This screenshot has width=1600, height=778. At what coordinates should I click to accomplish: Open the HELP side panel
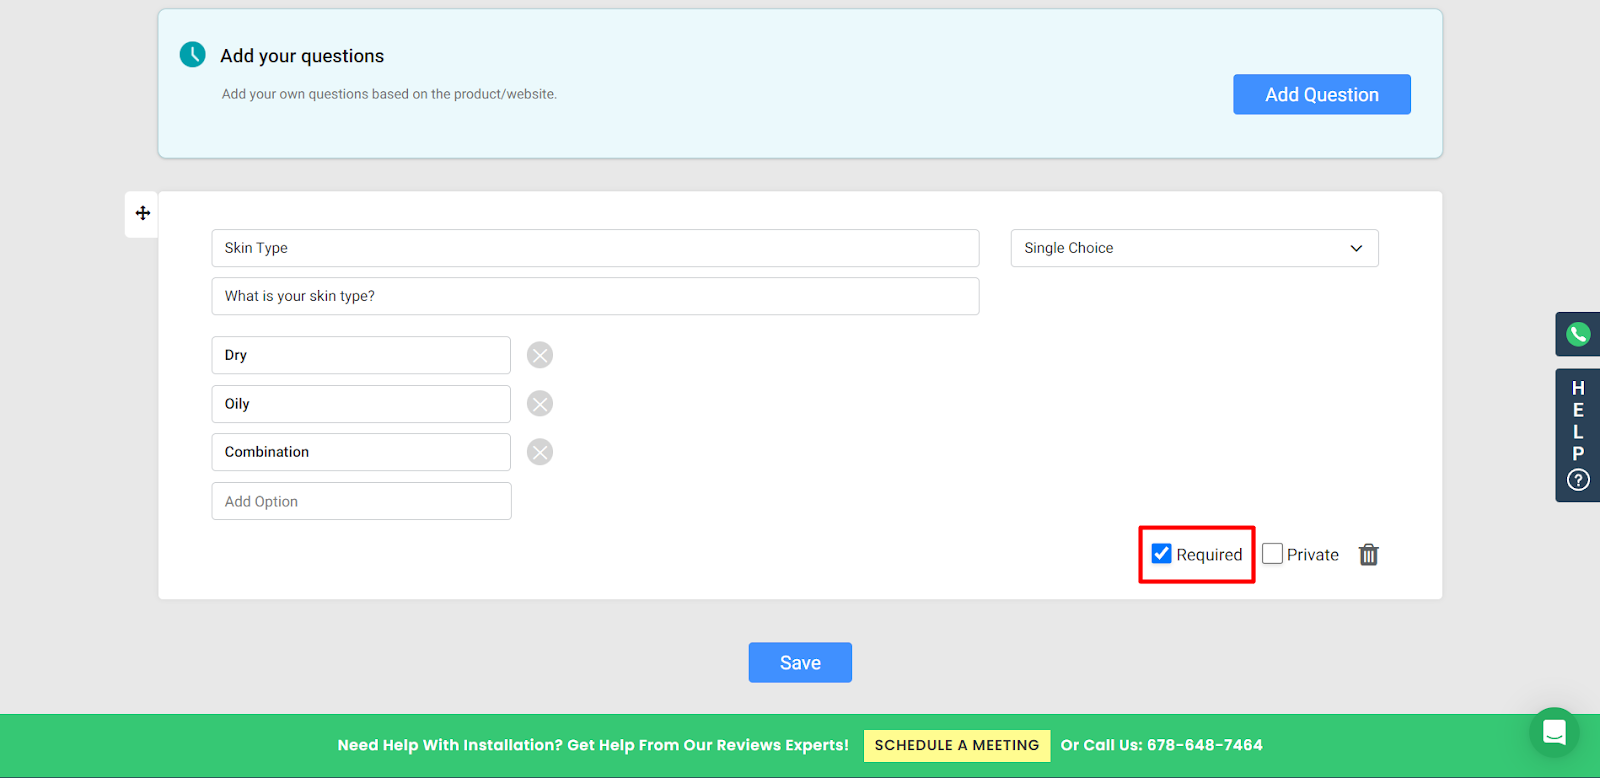tap(1578, 435)
